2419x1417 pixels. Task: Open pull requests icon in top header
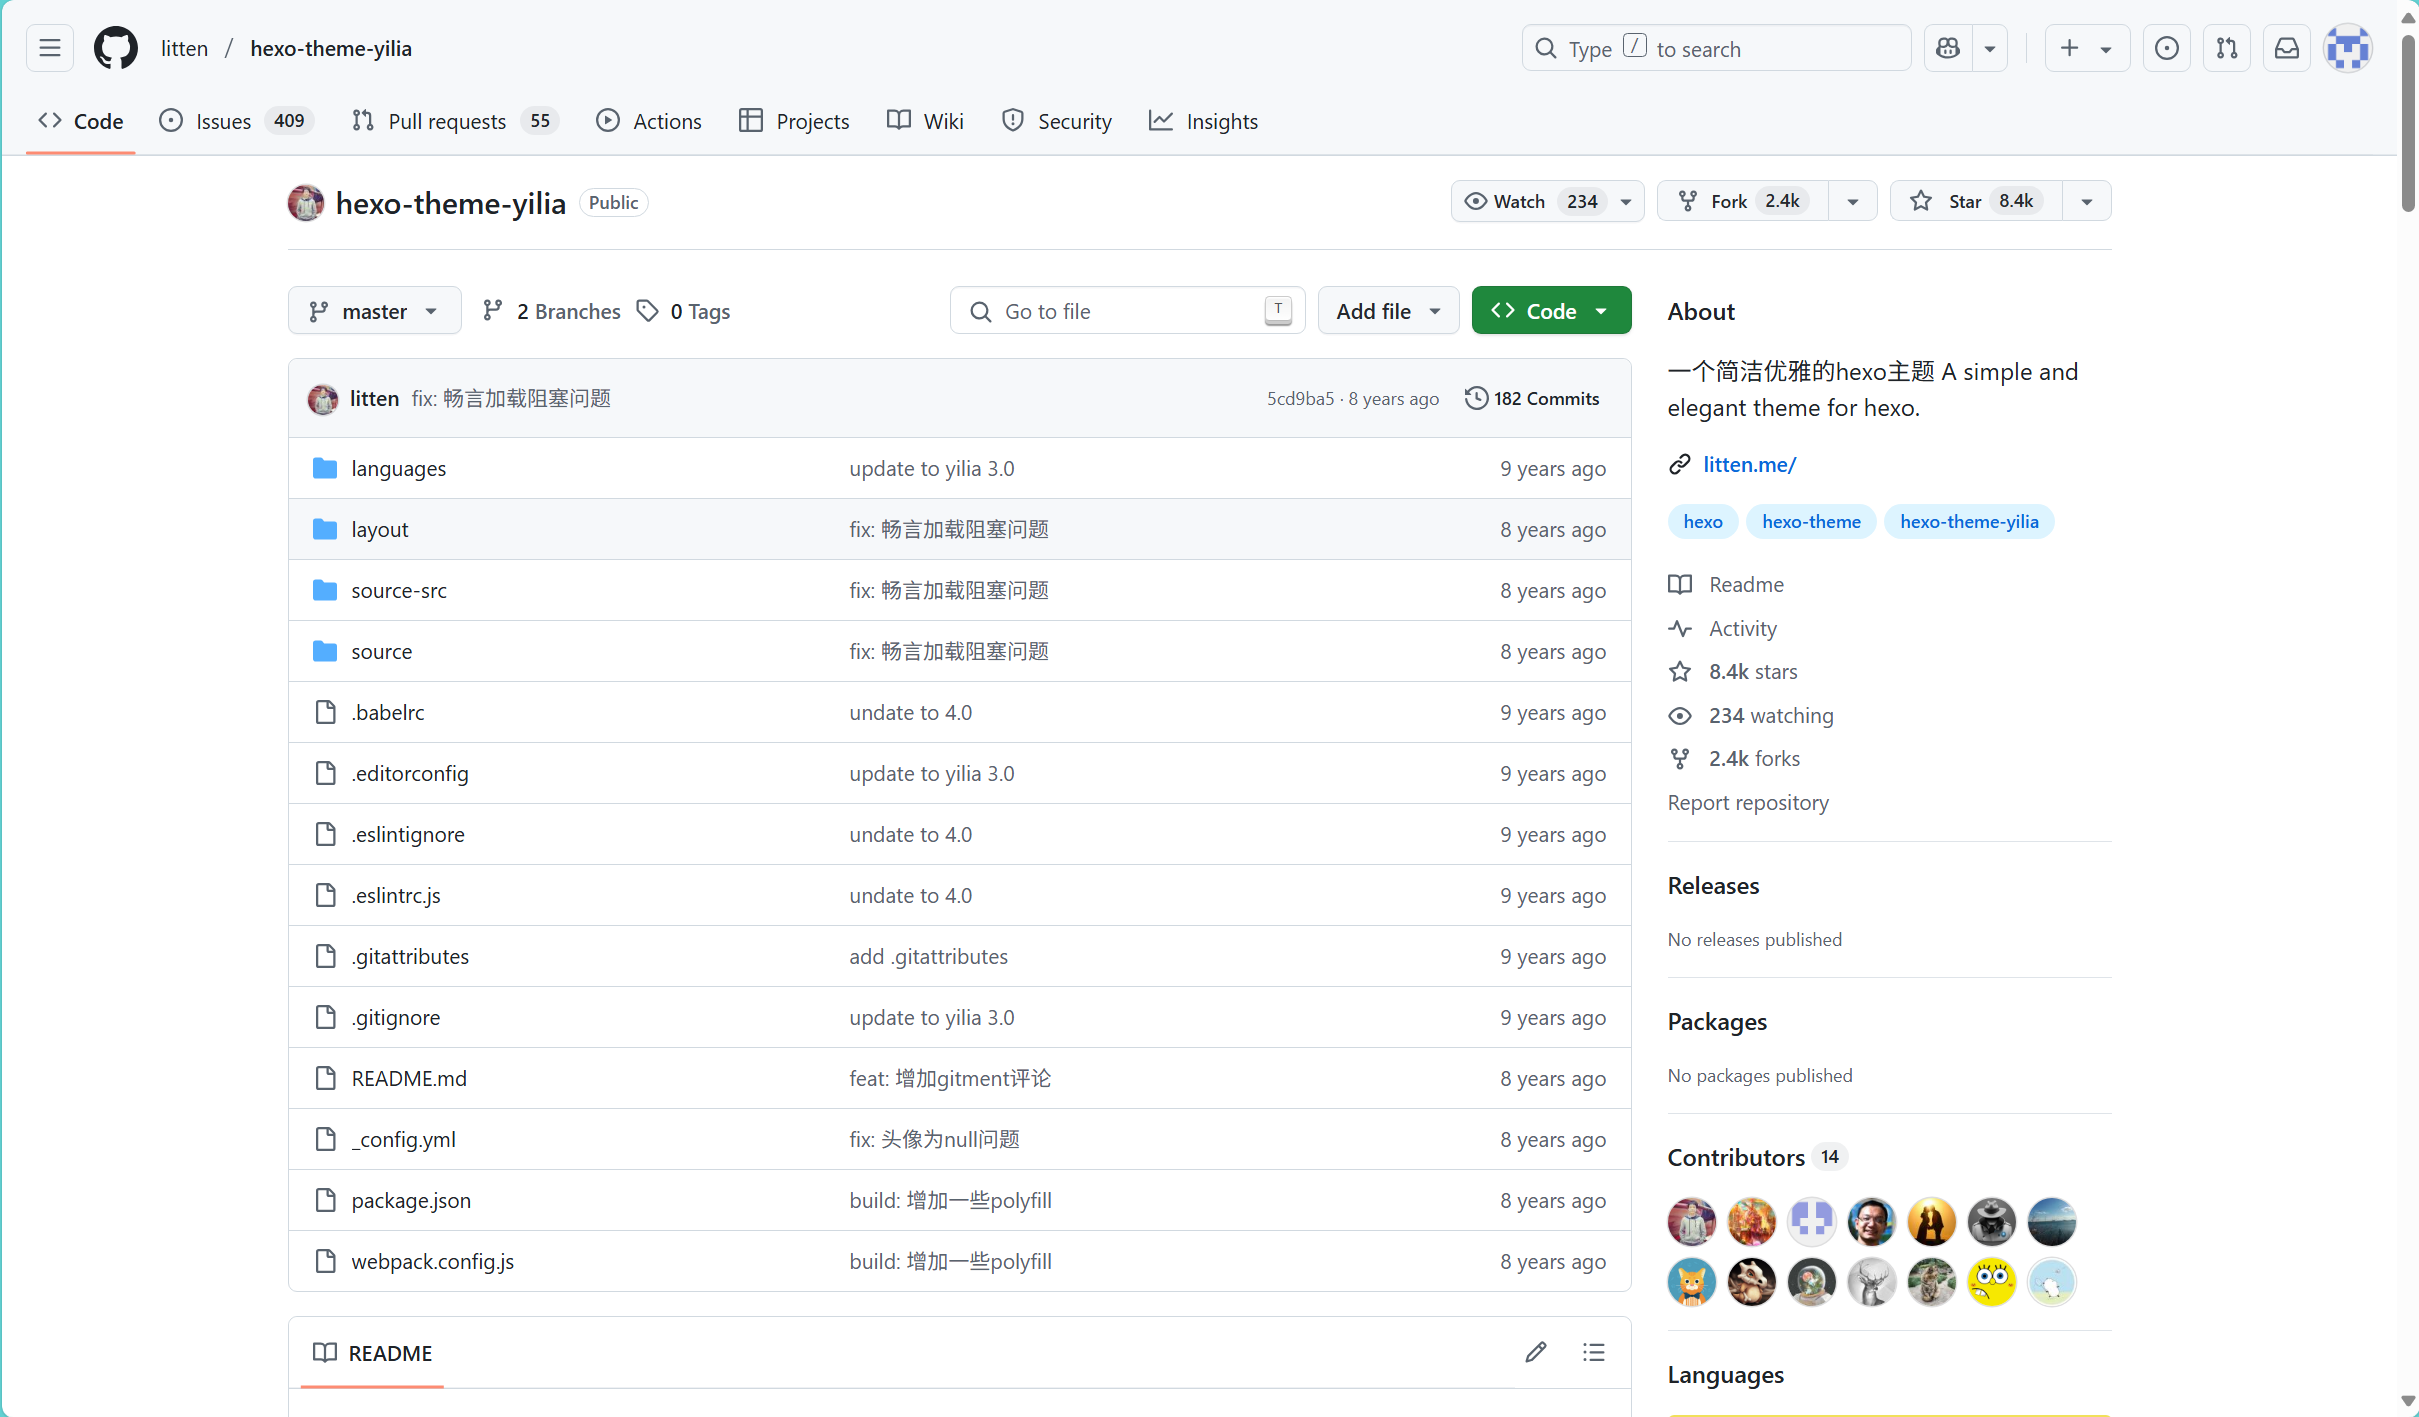(2227, 48)
